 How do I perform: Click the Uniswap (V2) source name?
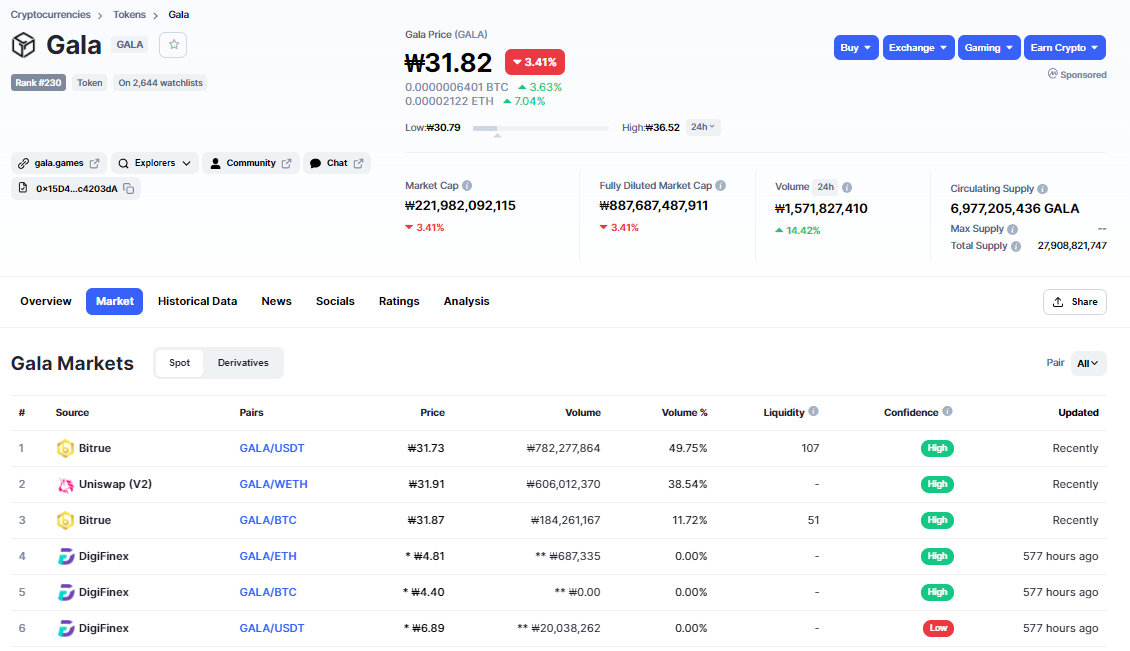pos(115,484)
